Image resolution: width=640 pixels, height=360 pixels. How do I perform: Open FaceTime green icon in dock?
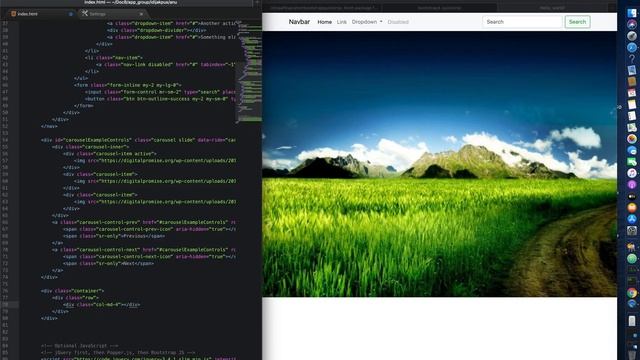click(632, 162)
